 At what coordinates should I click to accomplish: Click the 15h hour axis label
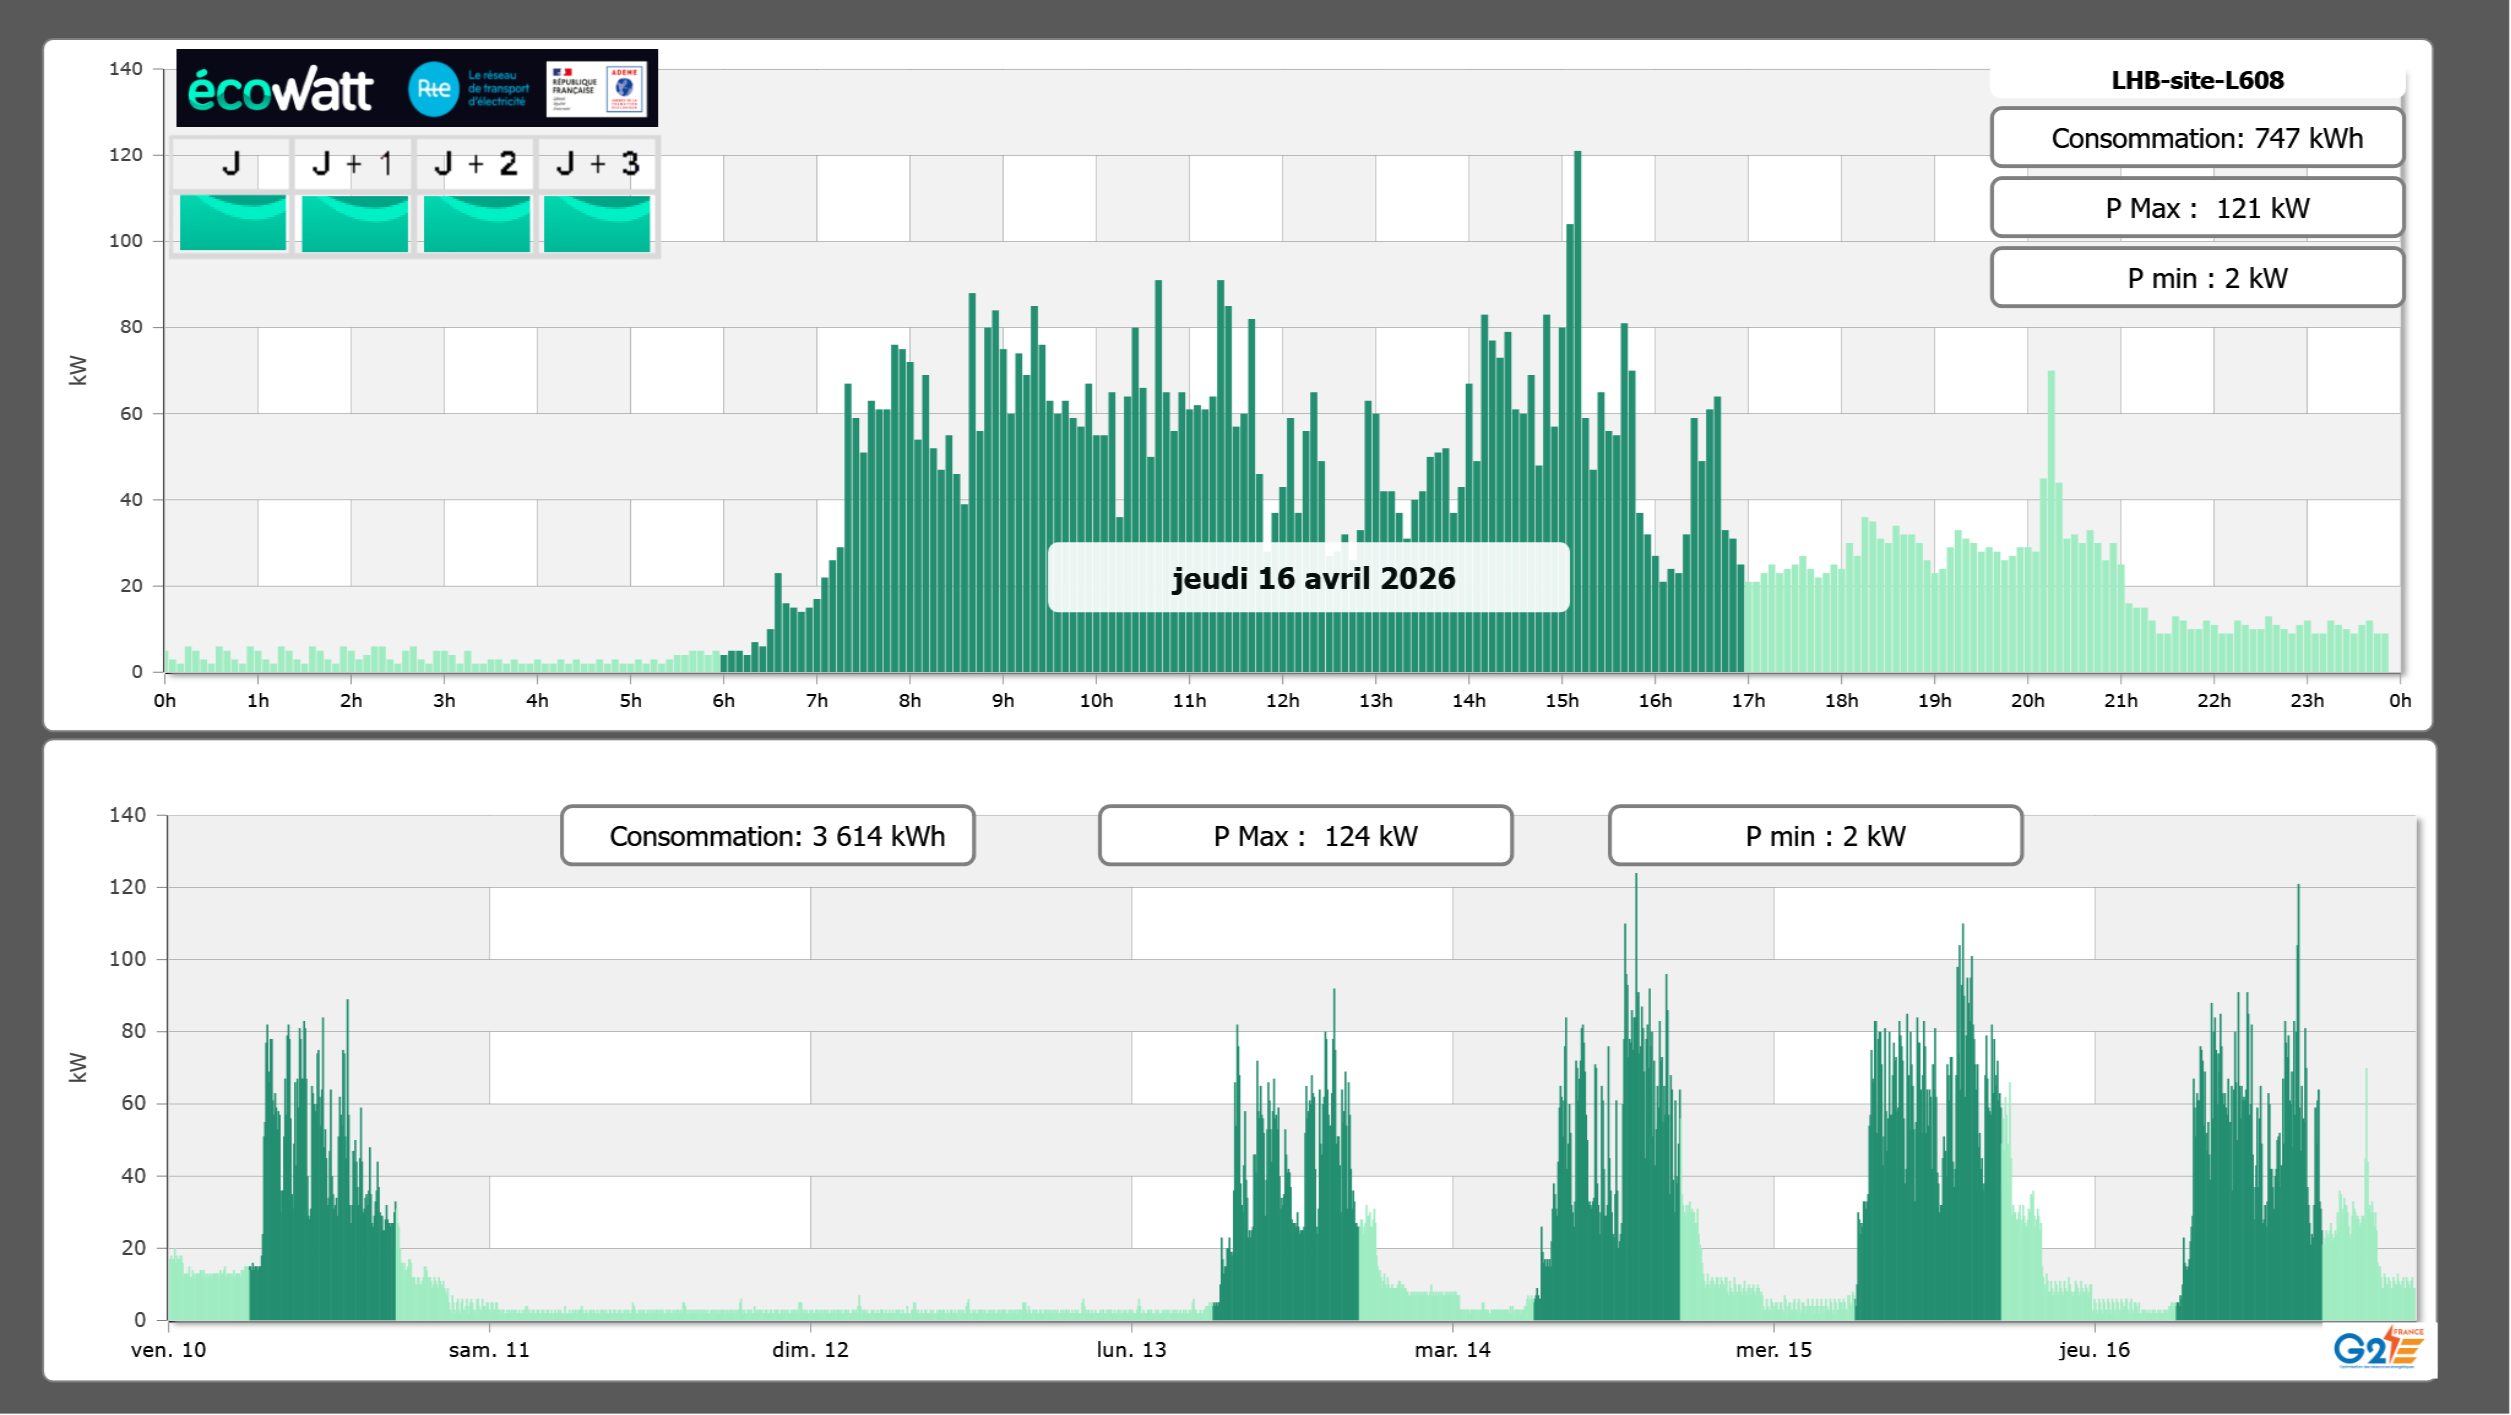pyautogui.click(x=1561, y=701)
